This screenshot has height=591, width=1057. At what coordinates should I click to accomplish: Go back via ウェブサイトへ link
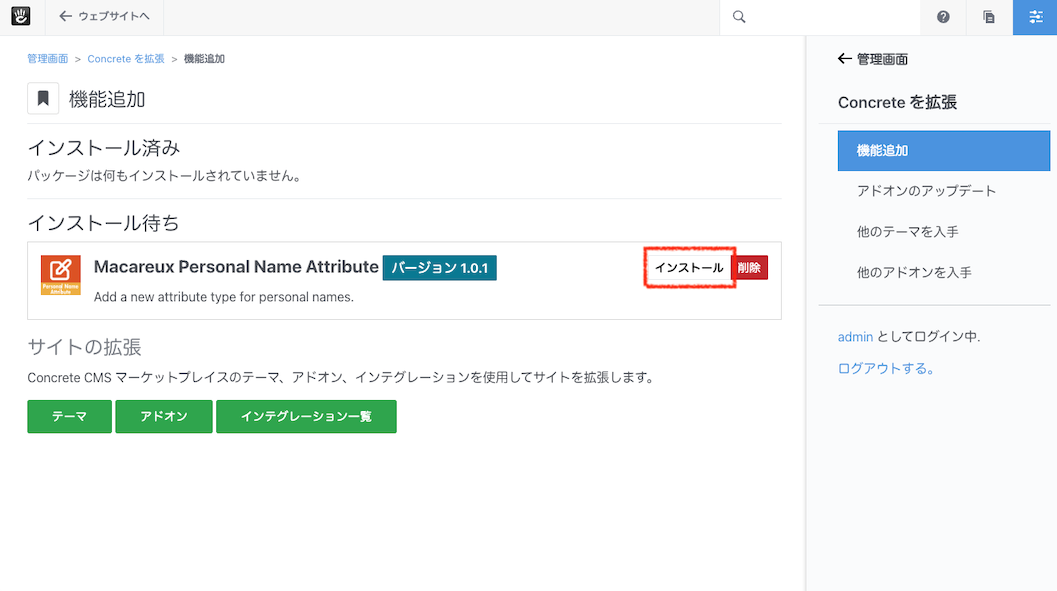pos(104,16)
